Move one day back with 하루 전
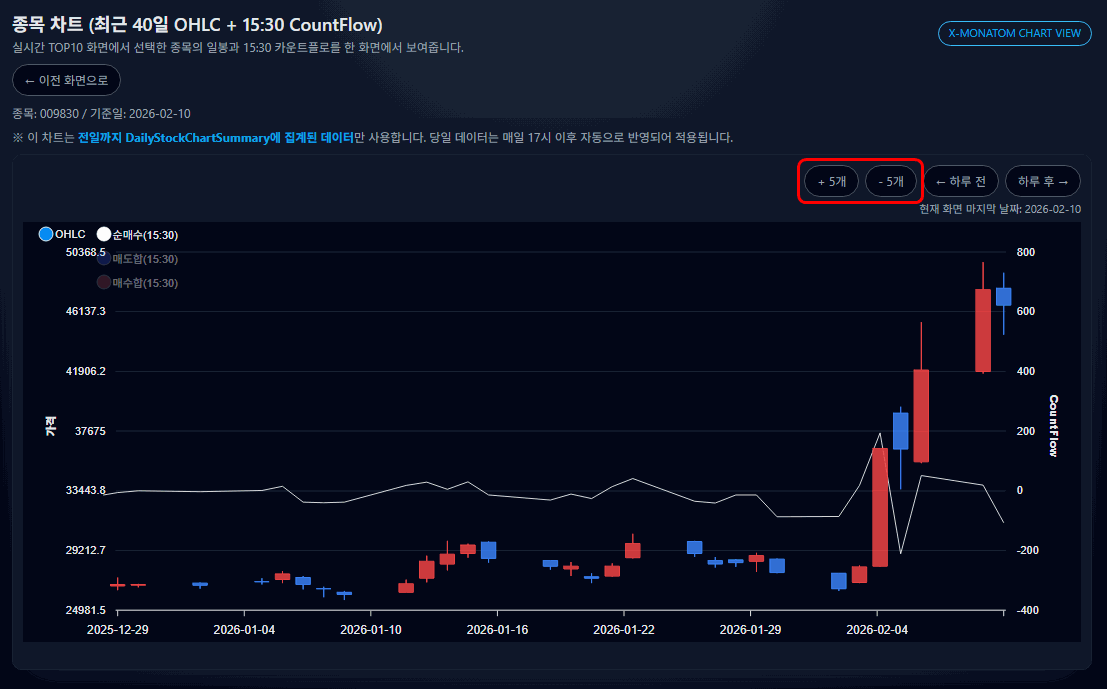1107x689 pixels. point(961,182)
